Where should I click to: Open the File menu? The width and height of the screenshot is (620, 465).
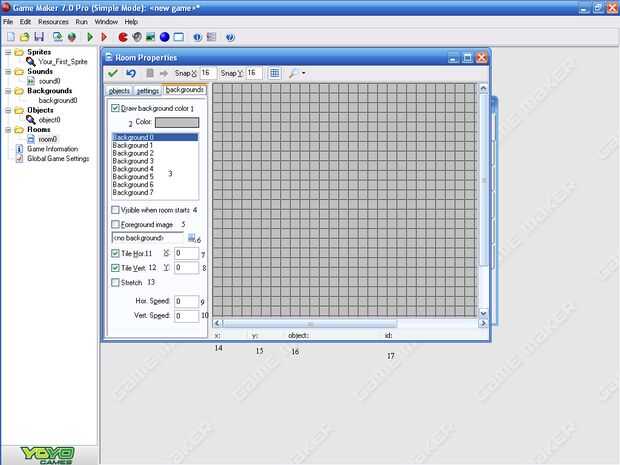pyautogui.click(x=8, y=22)
